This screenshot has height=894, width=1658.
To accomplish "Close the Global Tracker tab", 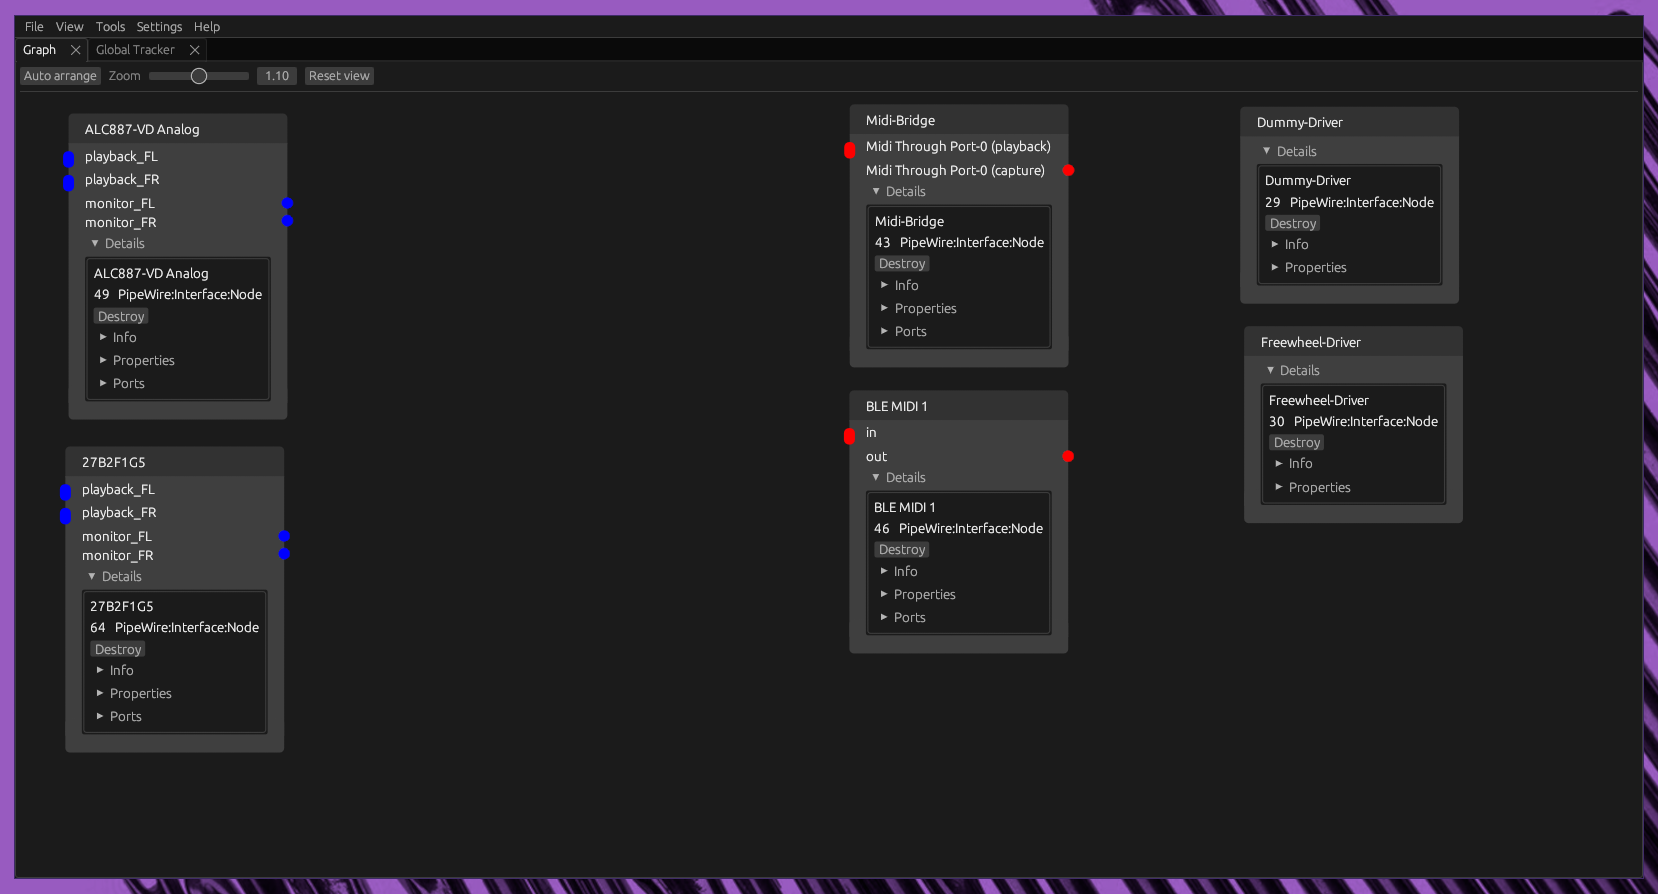I will tap(195, 50).
